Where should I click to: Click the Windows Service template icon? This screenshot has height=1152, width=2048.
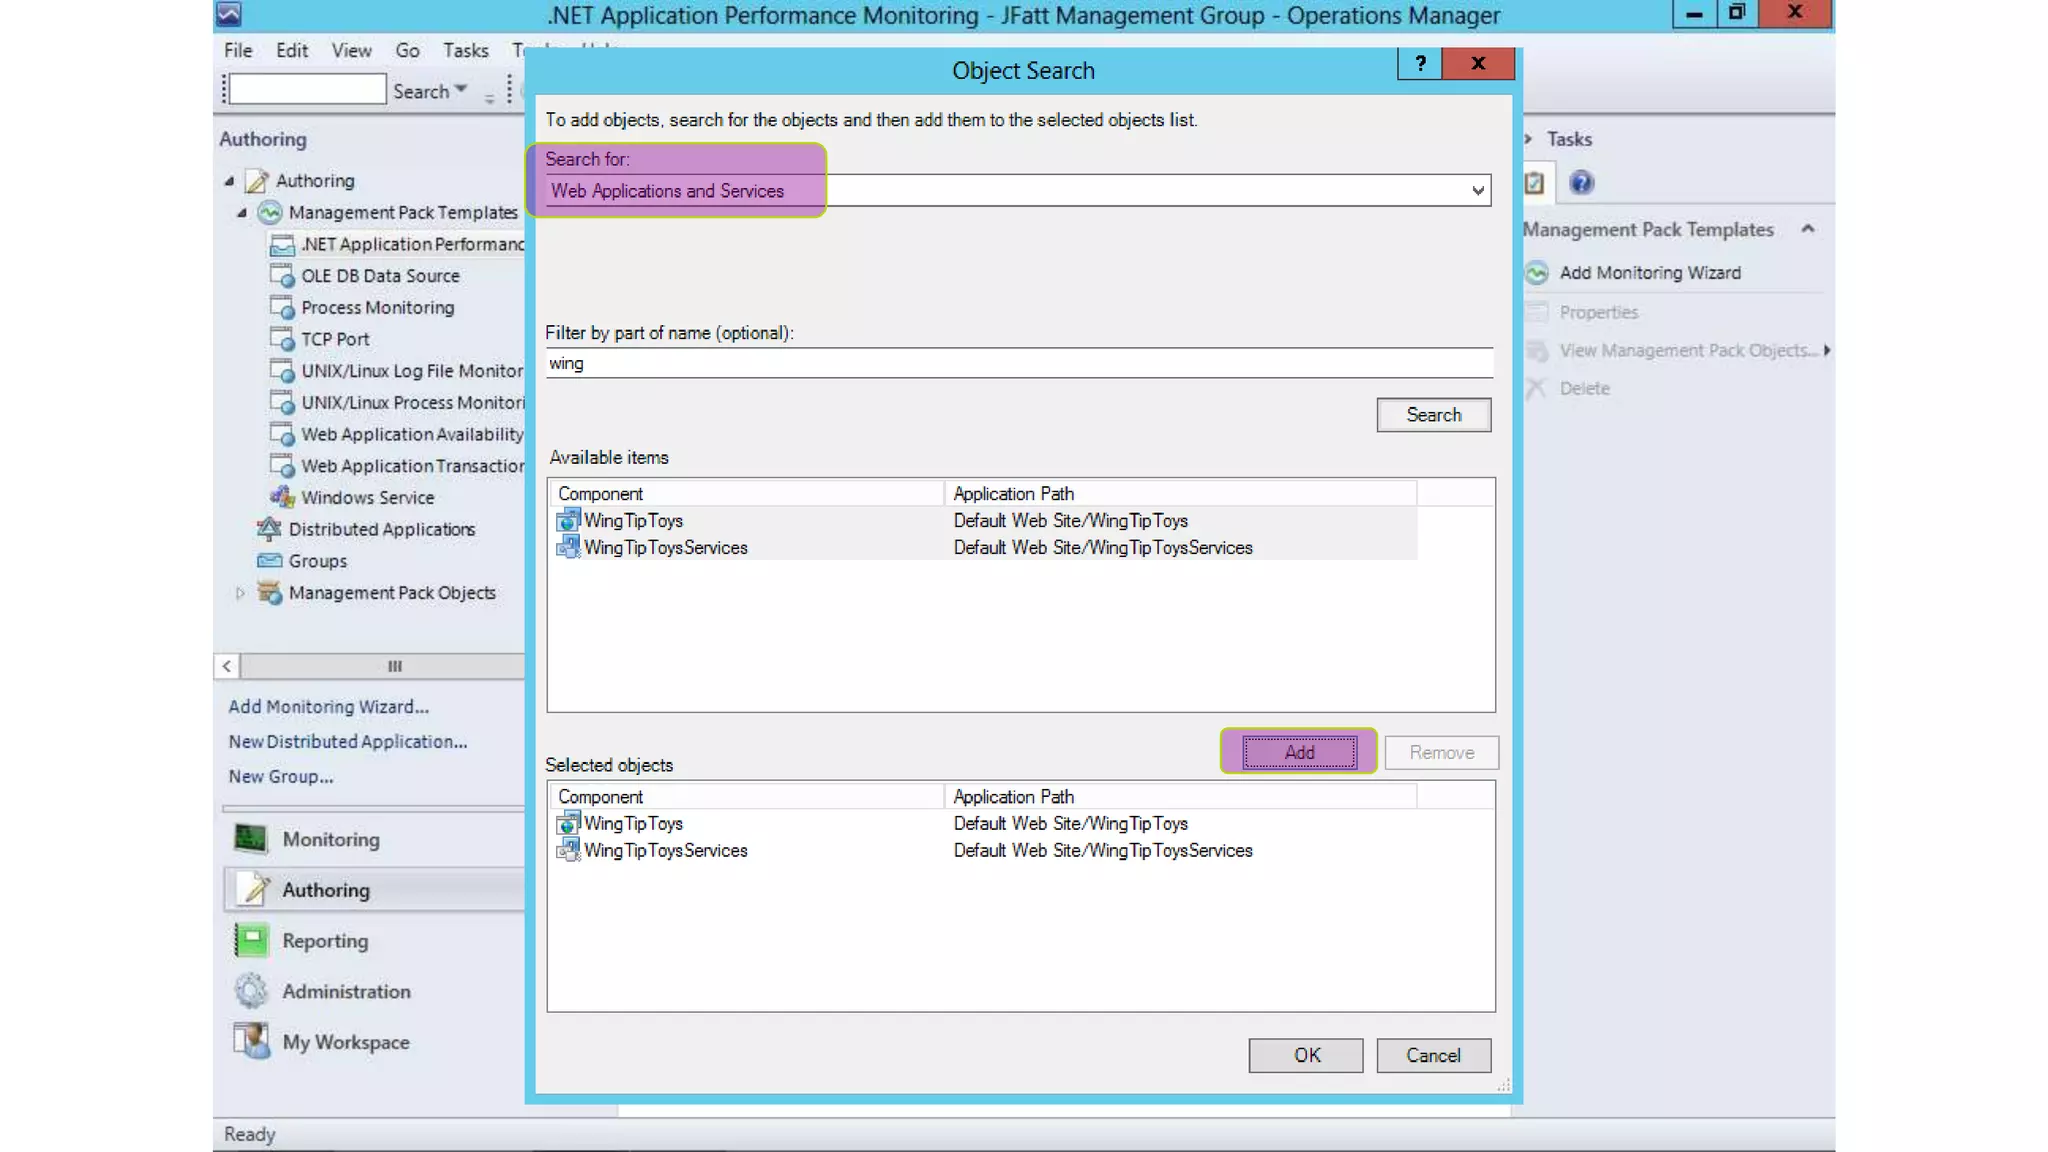[x=282, y=497]
